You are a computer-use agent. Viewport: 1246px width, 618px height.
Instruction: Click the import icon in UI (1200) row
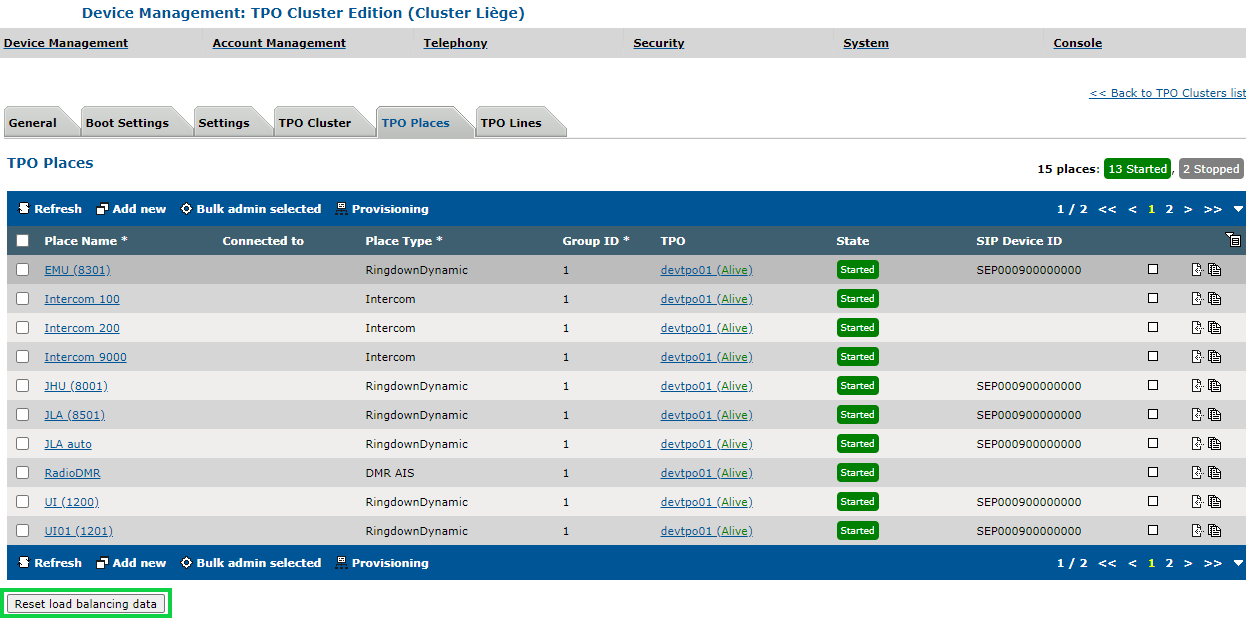[1197, 502]
